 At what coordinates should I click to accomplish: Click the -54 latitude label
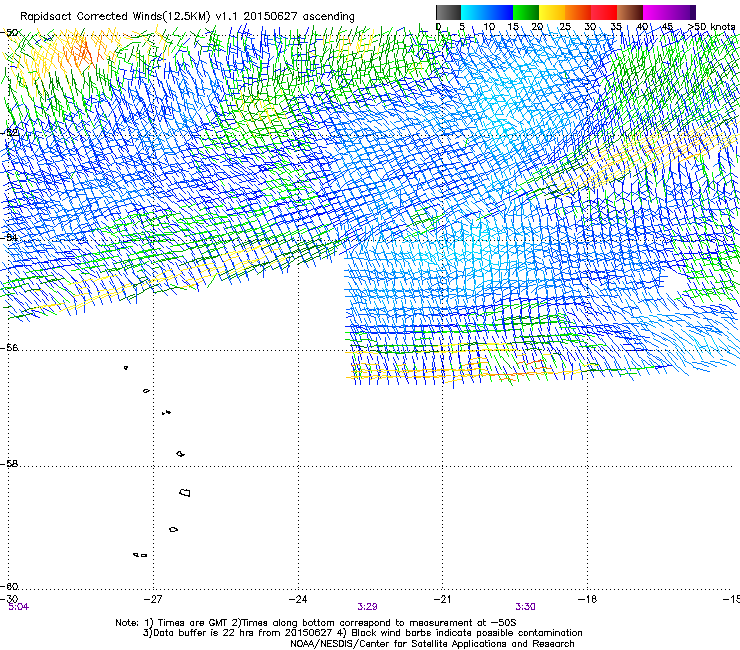(x=9, y=237)
